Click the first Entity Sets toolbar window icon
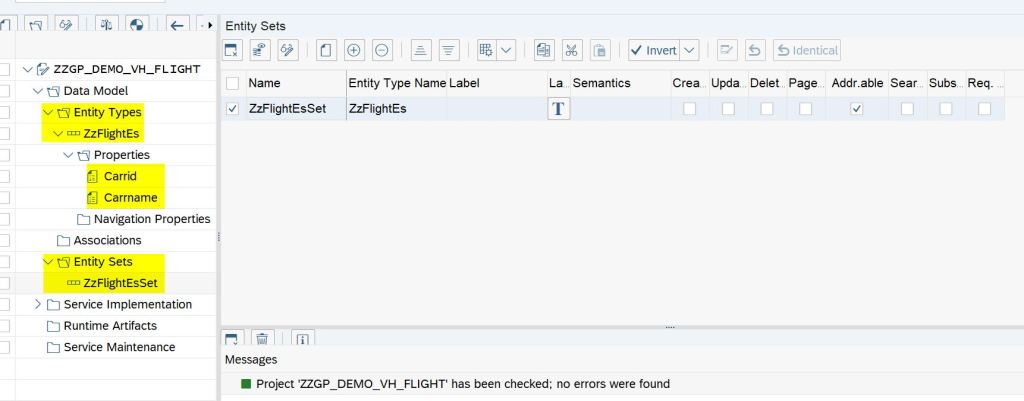Viewport: 1024px width, 401px height. click(x=232, y=50)
